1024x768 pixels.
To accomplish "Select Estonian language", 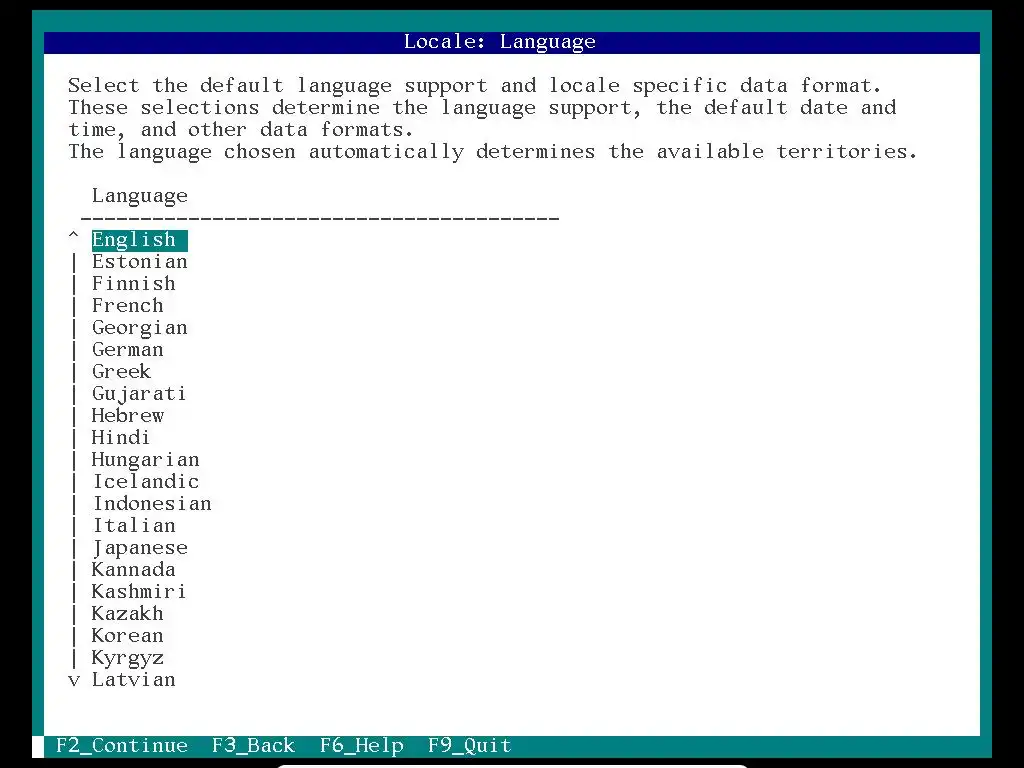I will (139, 262).
